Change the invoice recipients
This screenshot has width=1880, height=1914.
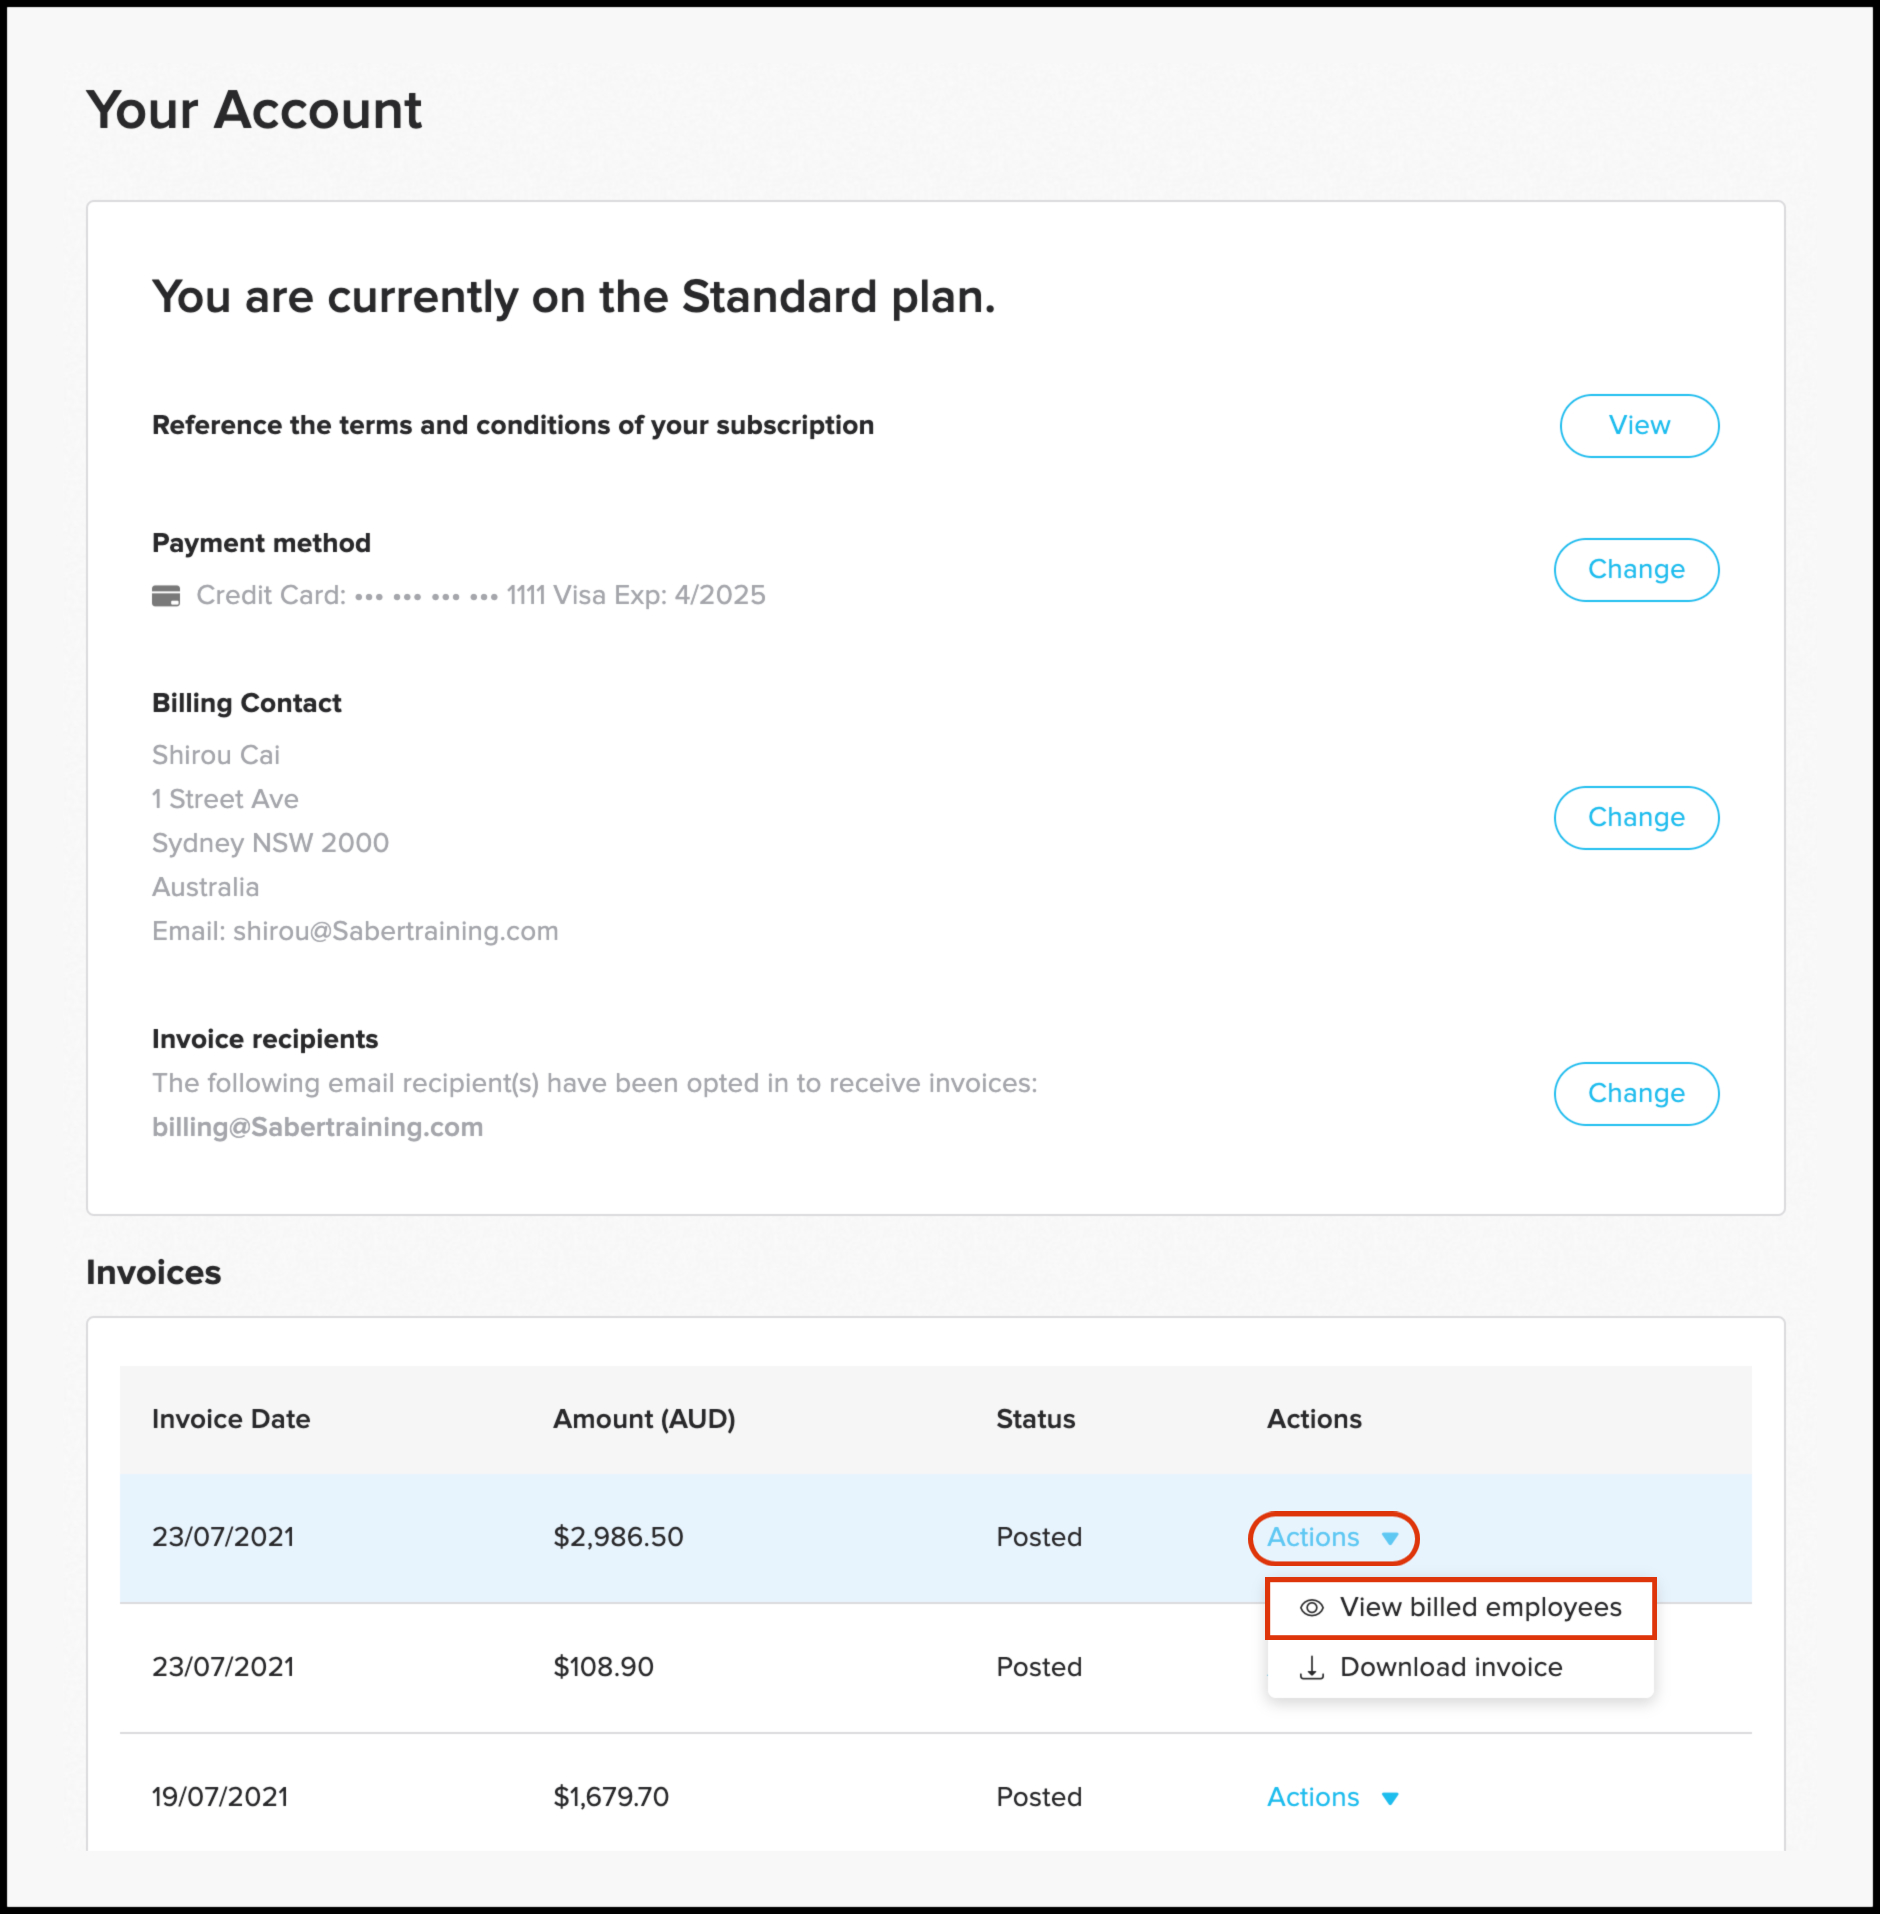point(1636,1094)
